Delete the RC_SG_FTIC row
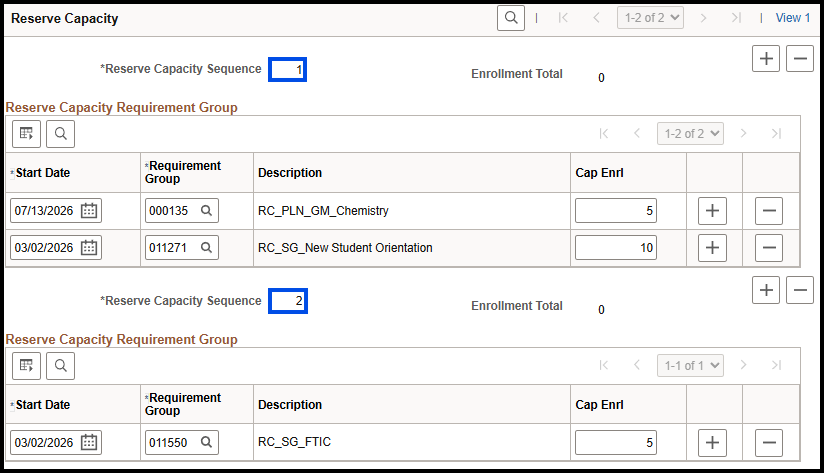This screenshot has height=473, width=824. coord(769,443)
